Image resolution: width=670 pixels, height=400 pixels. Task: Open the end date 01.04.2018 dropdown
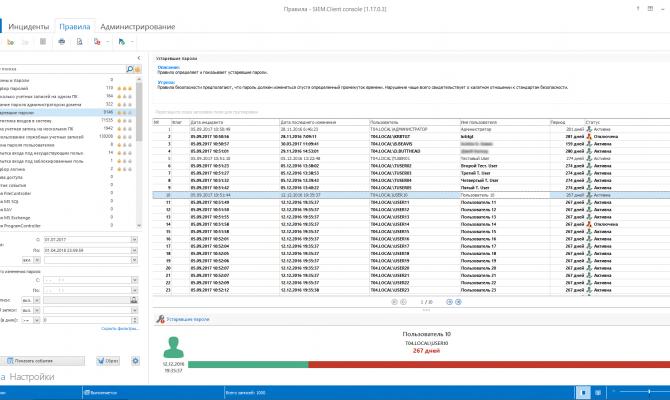(x=134, y=250)
